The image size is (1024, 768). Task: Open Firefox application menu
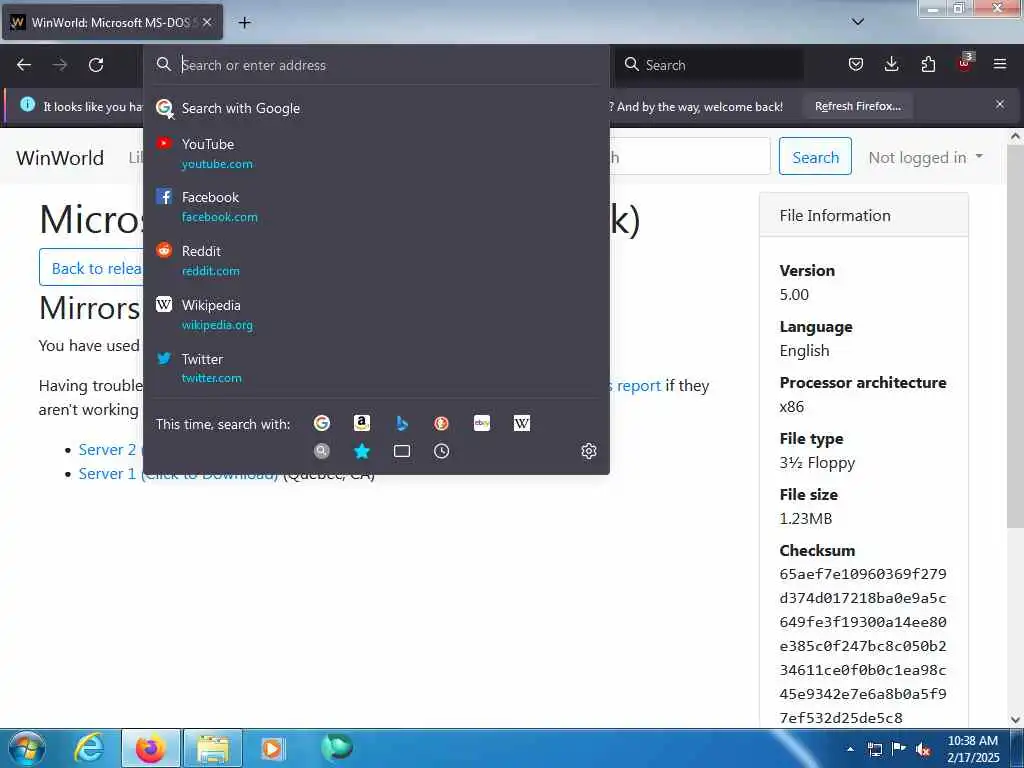pyautogui.click(x=1000, y=64)
